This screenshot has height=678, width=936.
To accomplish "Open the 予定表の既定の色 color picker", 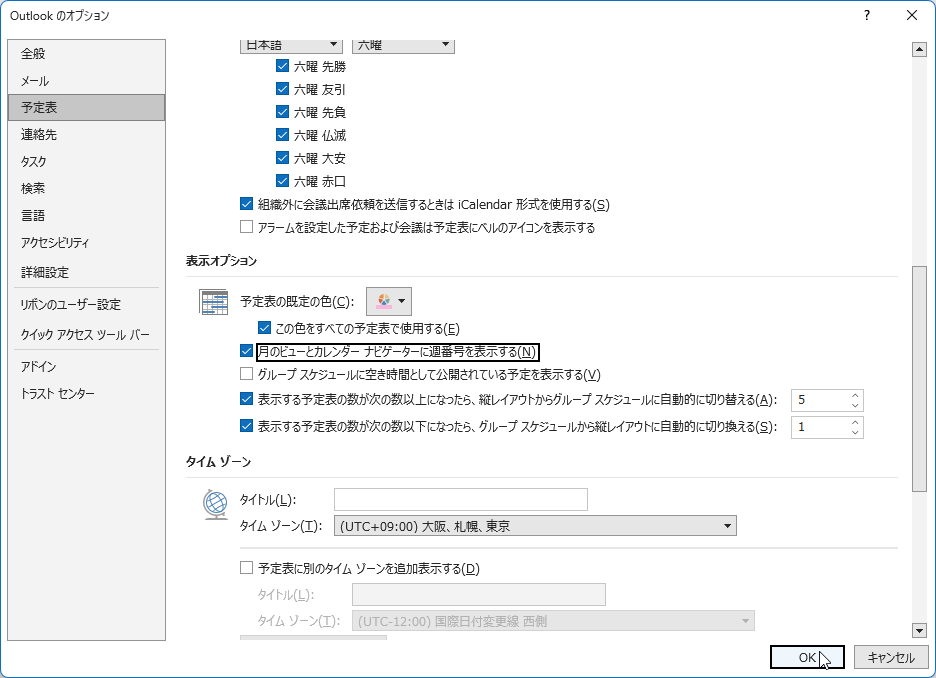I will [x=389, y=301].
